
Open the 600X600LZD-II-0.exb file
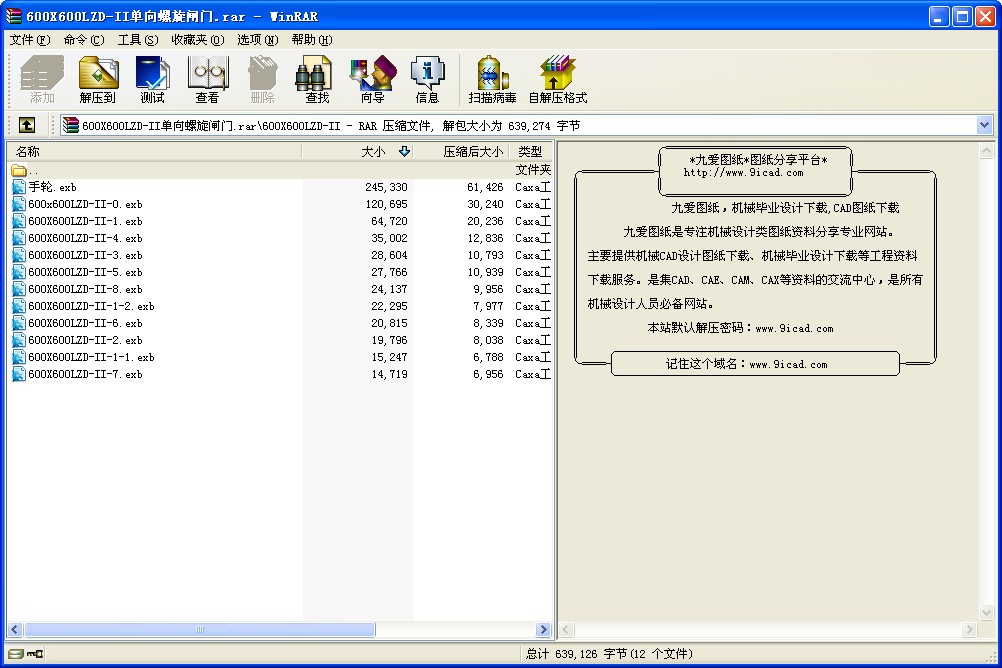[x=85, y=204]
